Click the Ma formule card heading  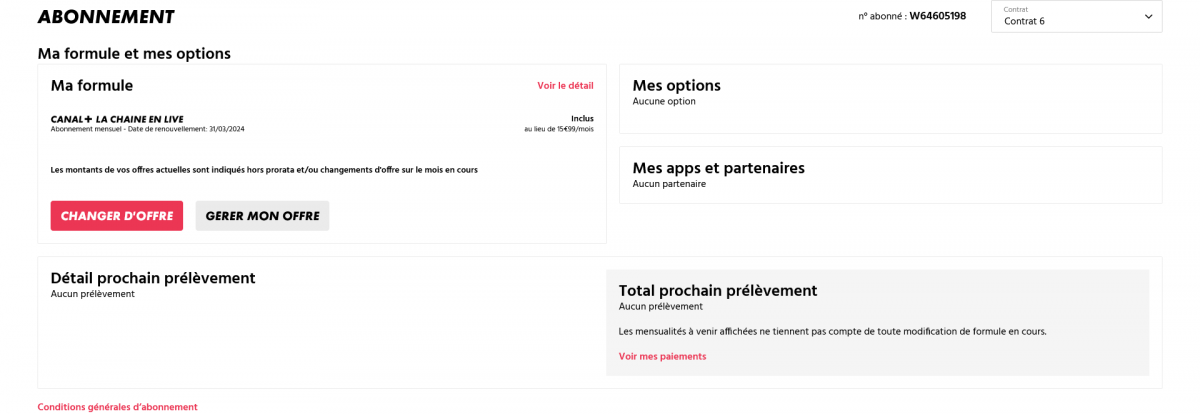92,86
